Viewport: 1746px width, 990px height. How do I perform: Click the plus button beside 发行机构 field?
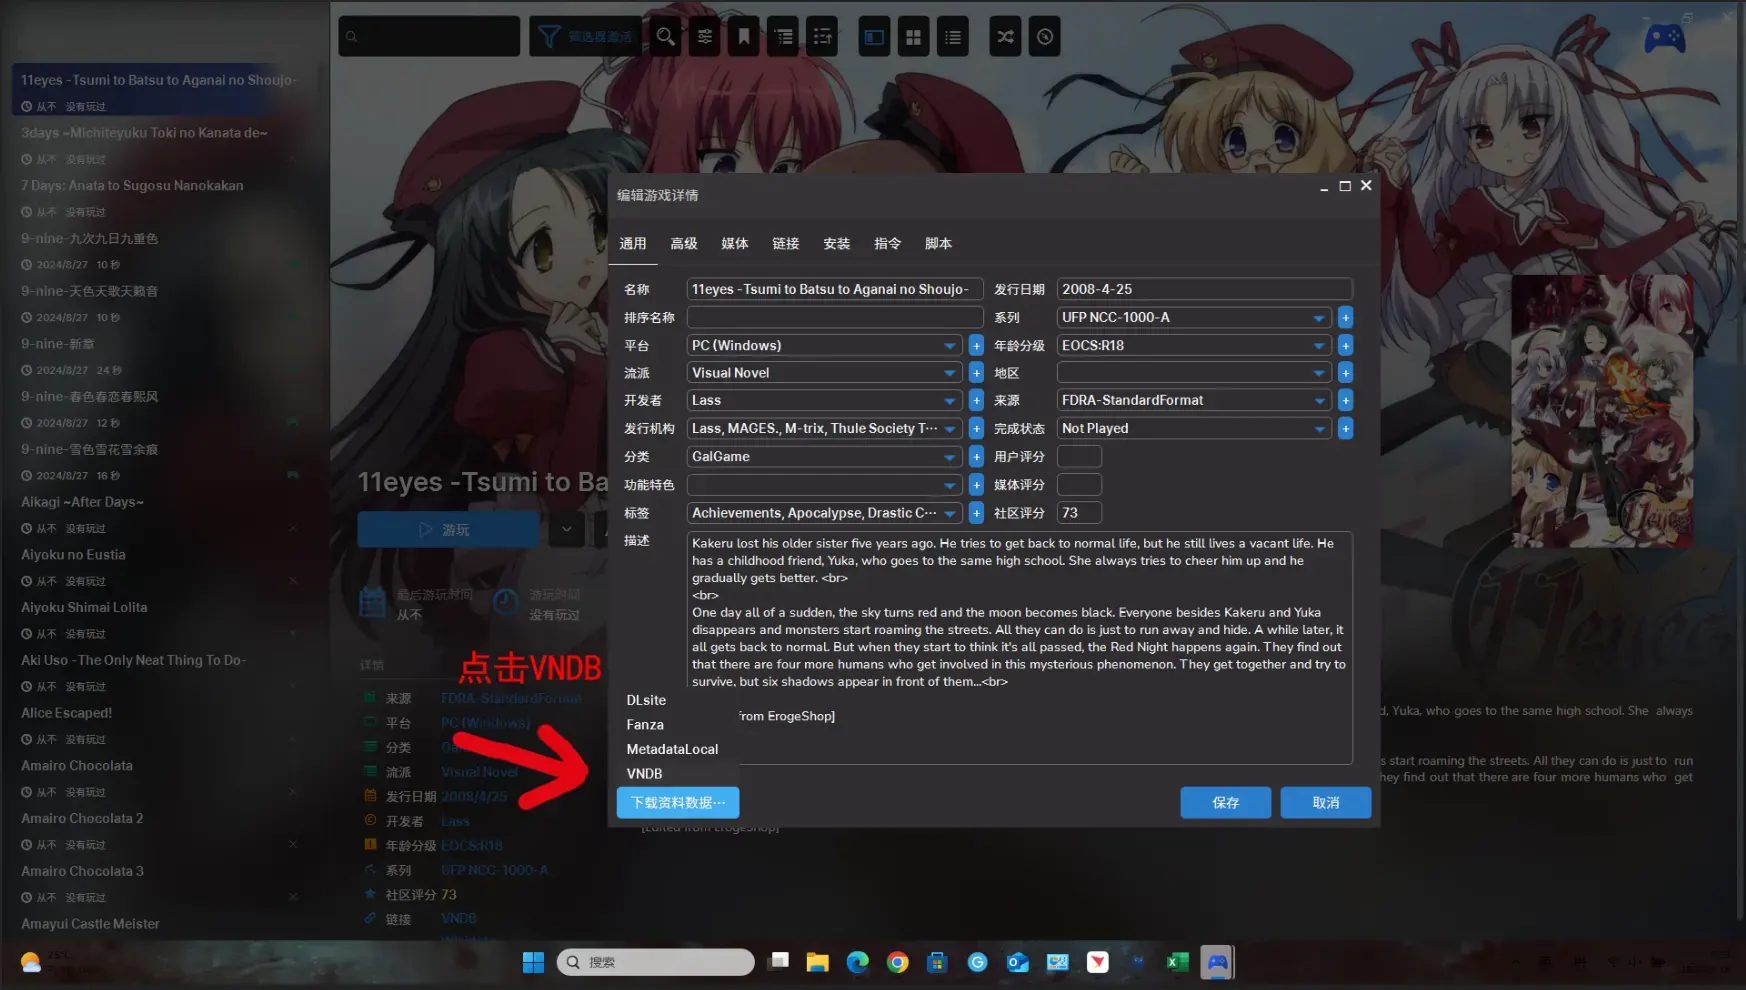click(x=976, y=429)
